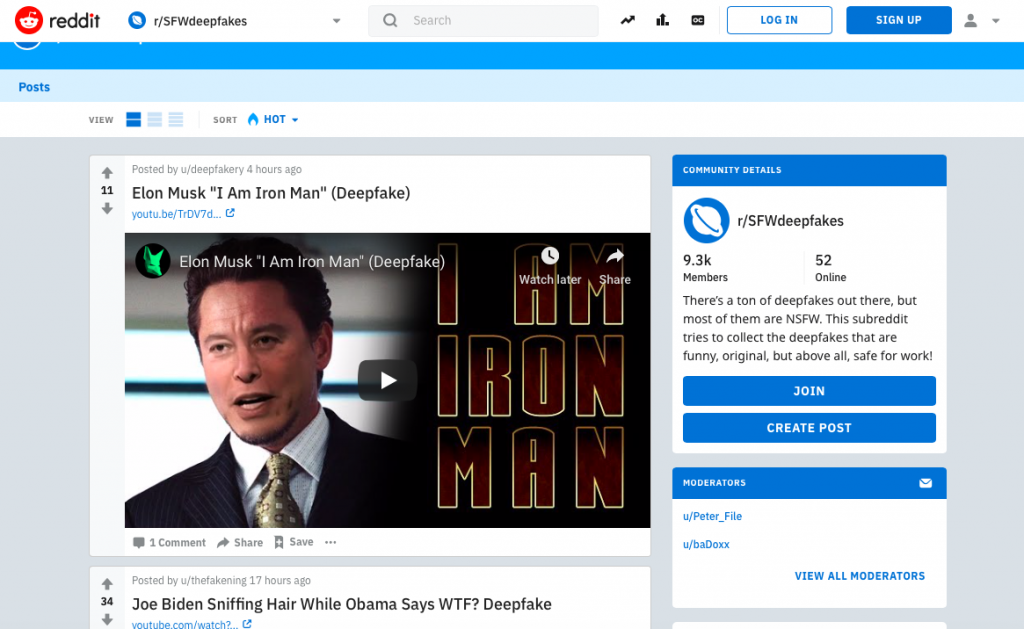This screenshot has height=629, width=1024.
Task: Select the classic view layout
Action: 155,120
